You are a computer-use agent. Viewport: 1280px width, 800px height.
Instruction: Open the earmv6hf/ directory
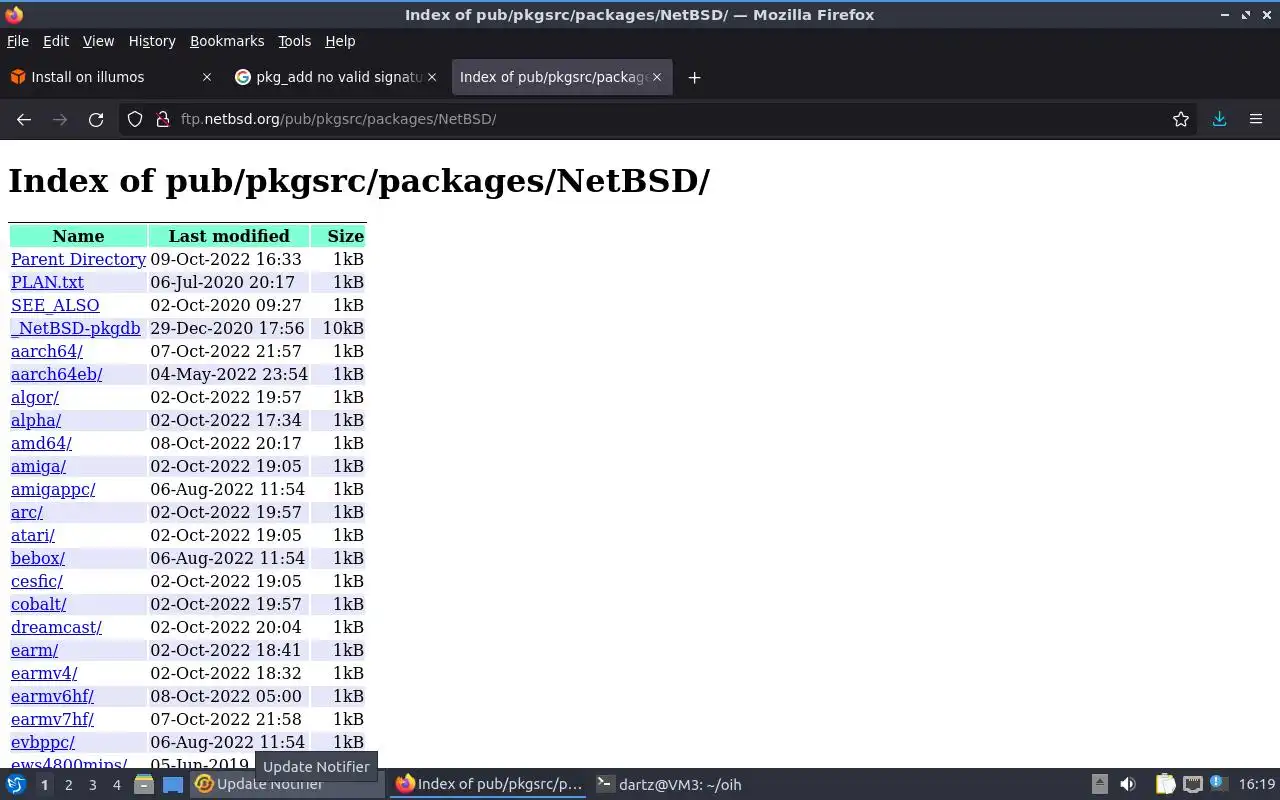point(52,696)
